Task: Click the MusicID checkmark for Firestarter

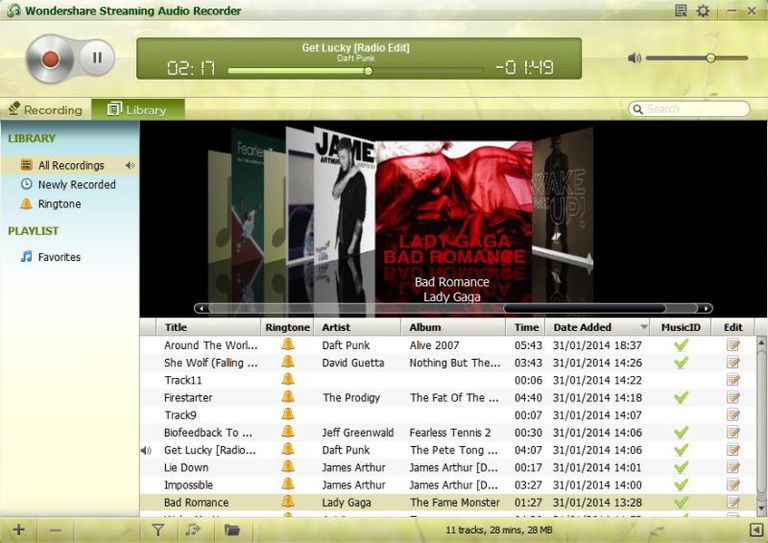Action: pos(681,397)
